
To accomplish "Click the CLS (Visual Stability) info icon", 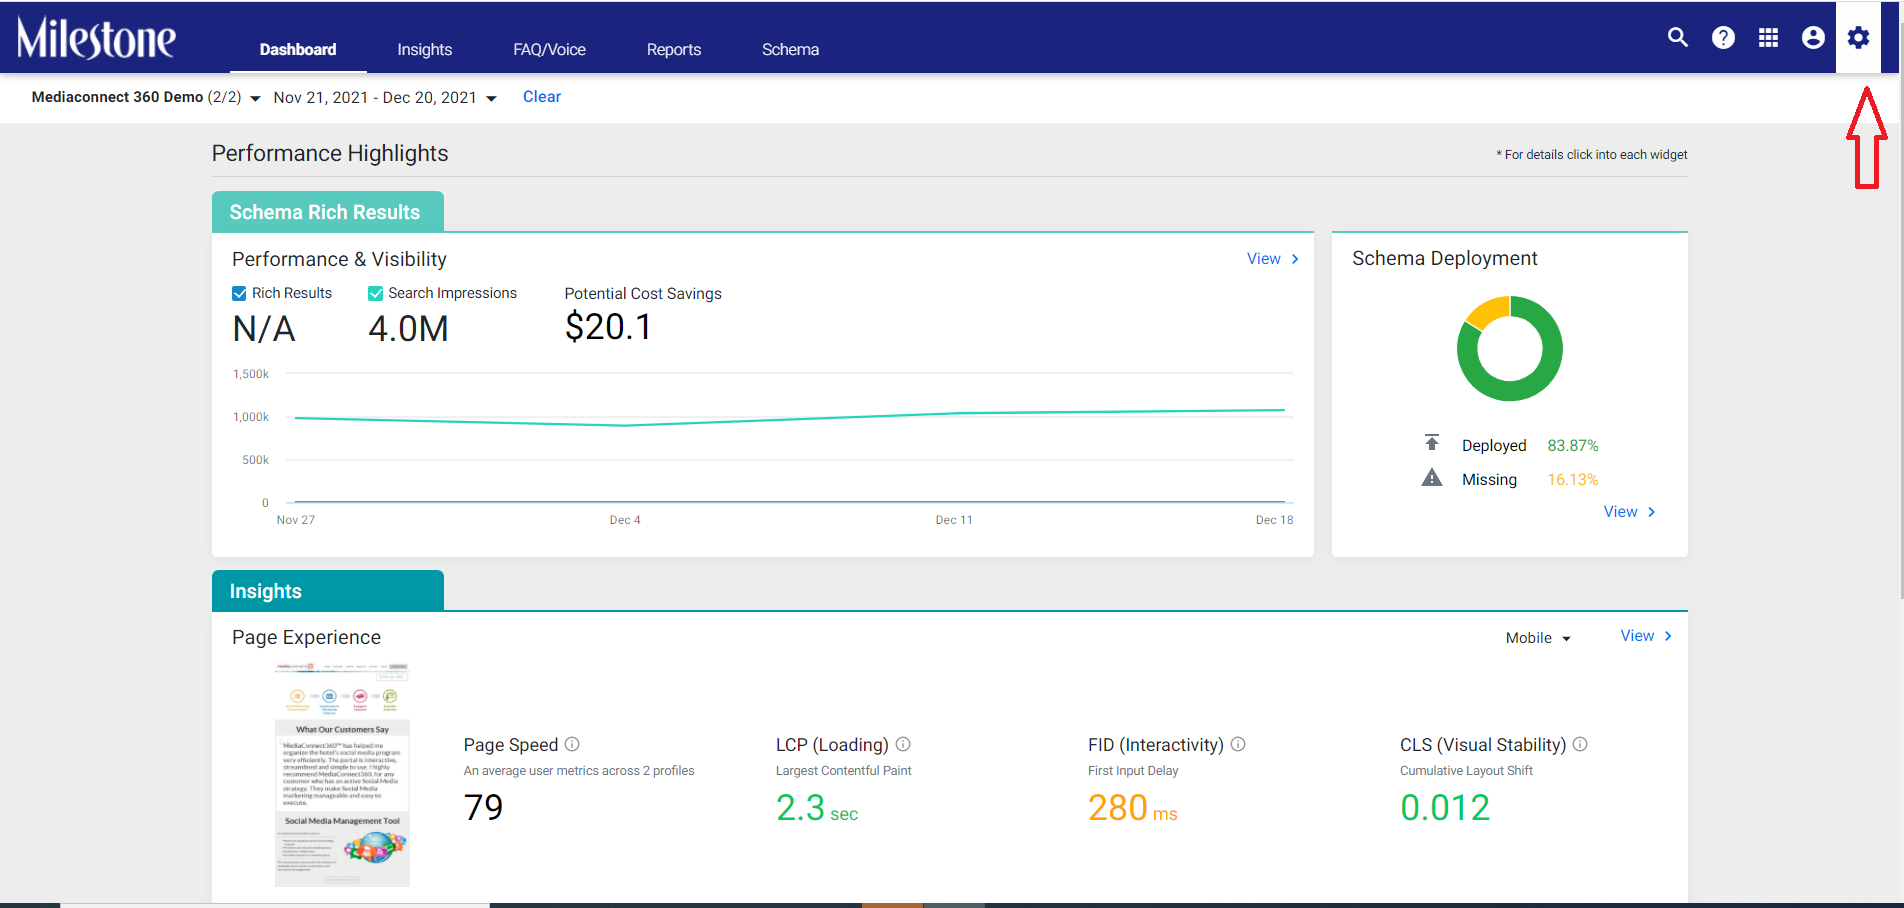I will [x=1580, y=744].
